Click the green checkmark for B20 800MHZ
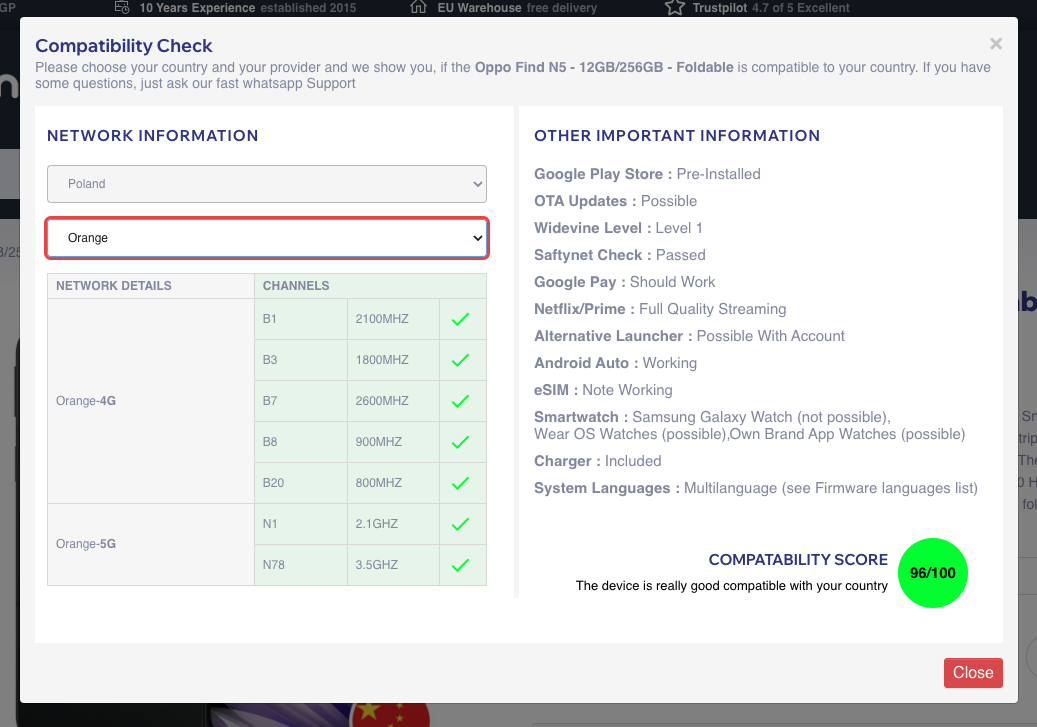 click(460, 483)
